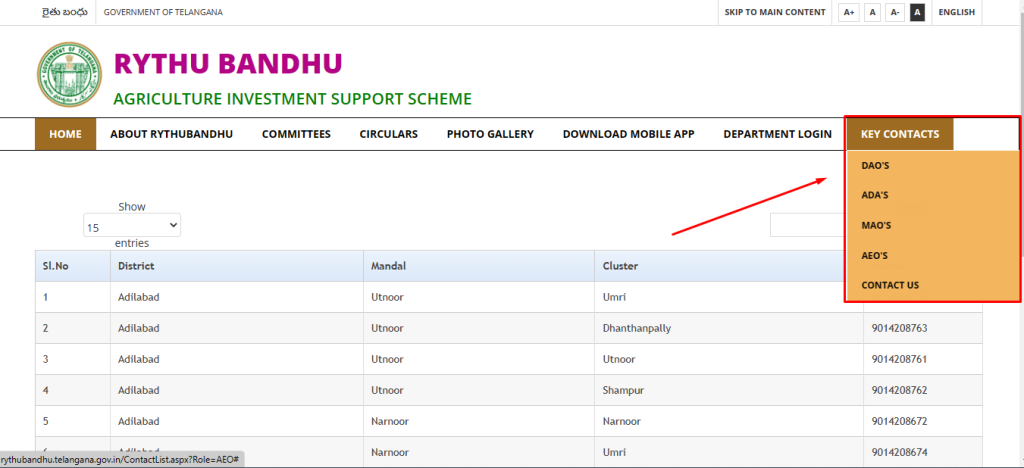Select DAO'S from Key Contacts dropdown
Viewport: 1024px width, 468px height.
875,166
